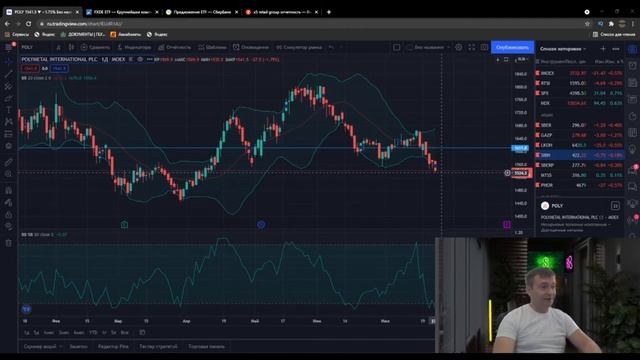The image size is (640, 360).
Task: Open the watchlist three-dots menu
Action: click(616, 49)
